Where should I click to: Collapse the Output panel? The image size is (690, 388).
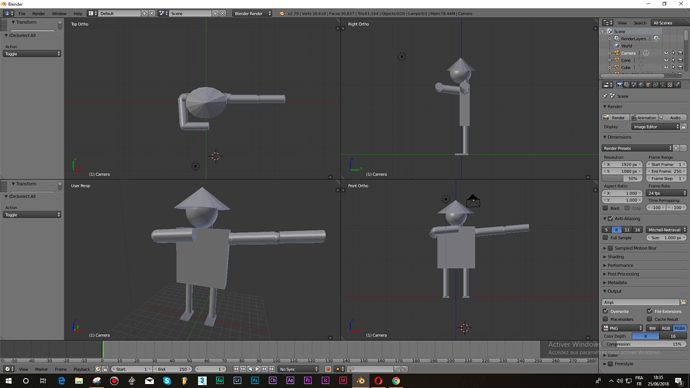tap(614, 291)
